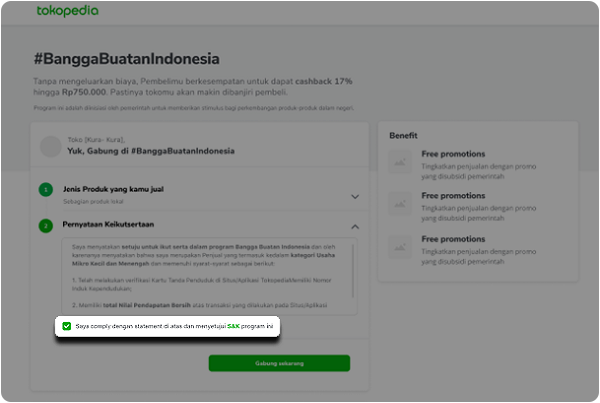The width and height of the screenshot is (600, 403).
Task: Click the third Free promotions image placeholder
Action: pyautogui.click(x=400, y=247)
